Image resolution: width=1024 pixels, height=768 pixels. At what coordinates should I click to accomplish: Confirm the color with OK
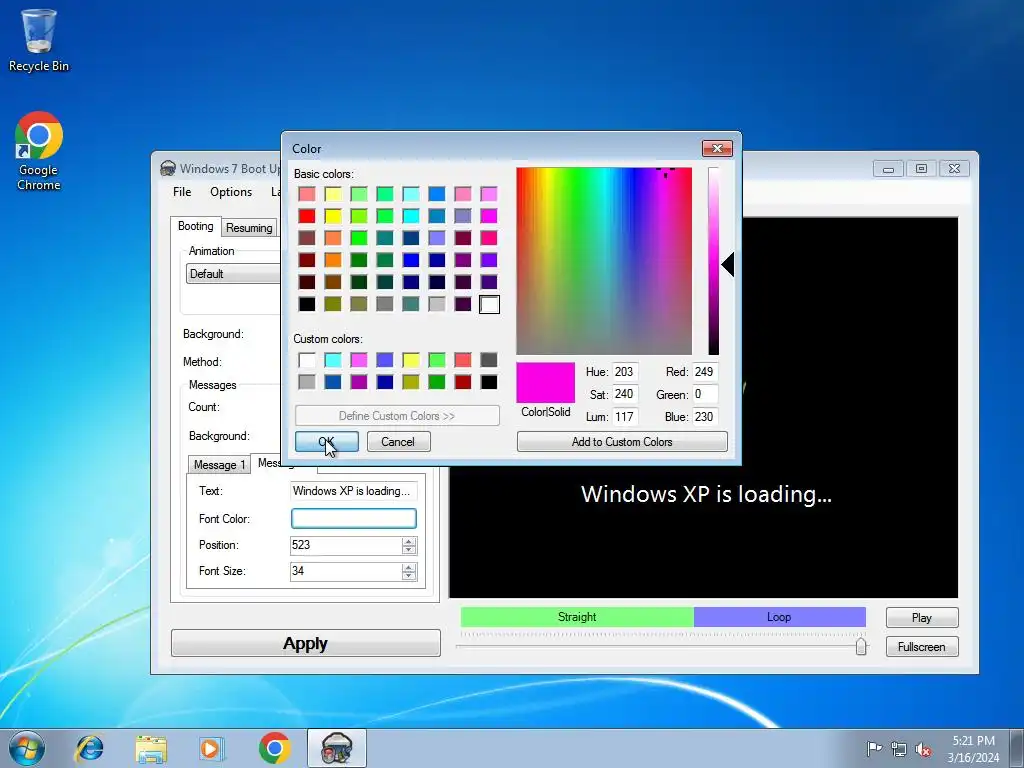(327, 441)
